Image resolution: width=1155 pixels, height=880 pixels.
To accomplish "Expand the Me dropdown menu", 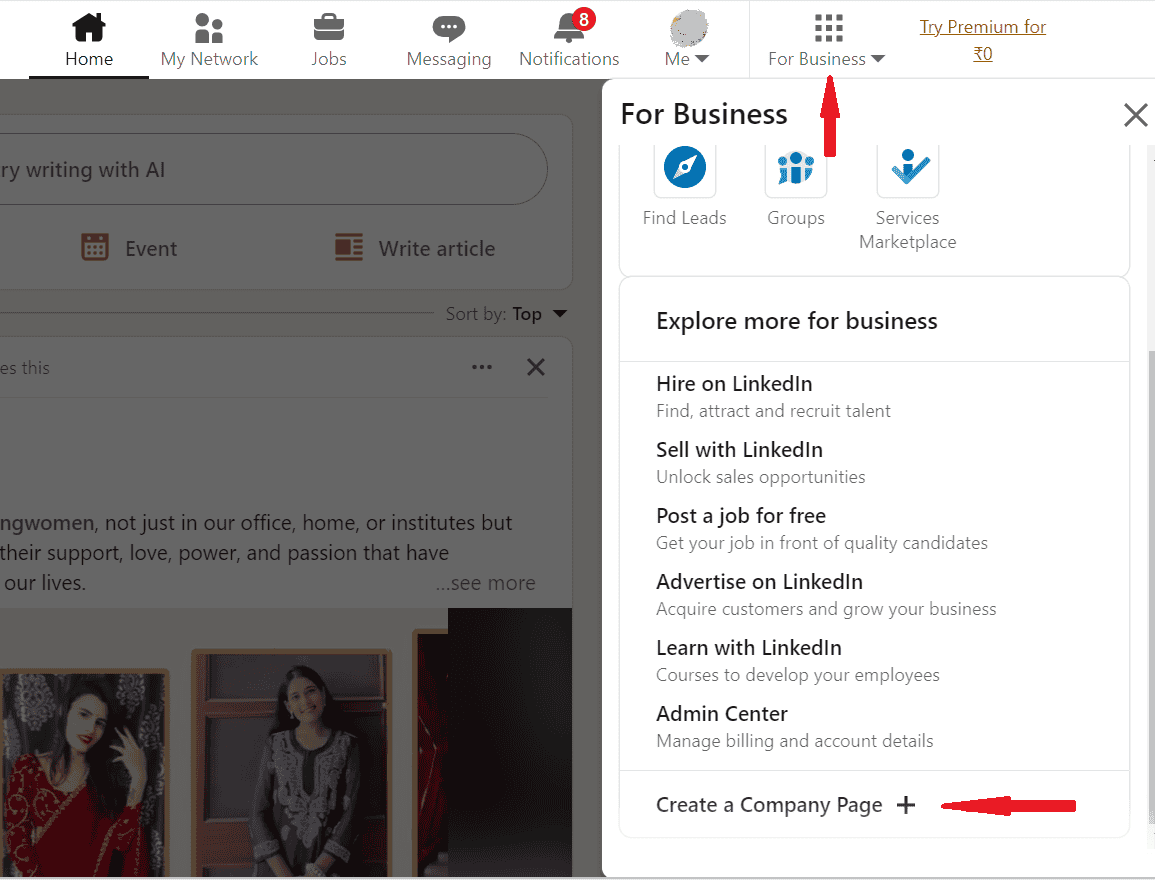I will 687,59.
